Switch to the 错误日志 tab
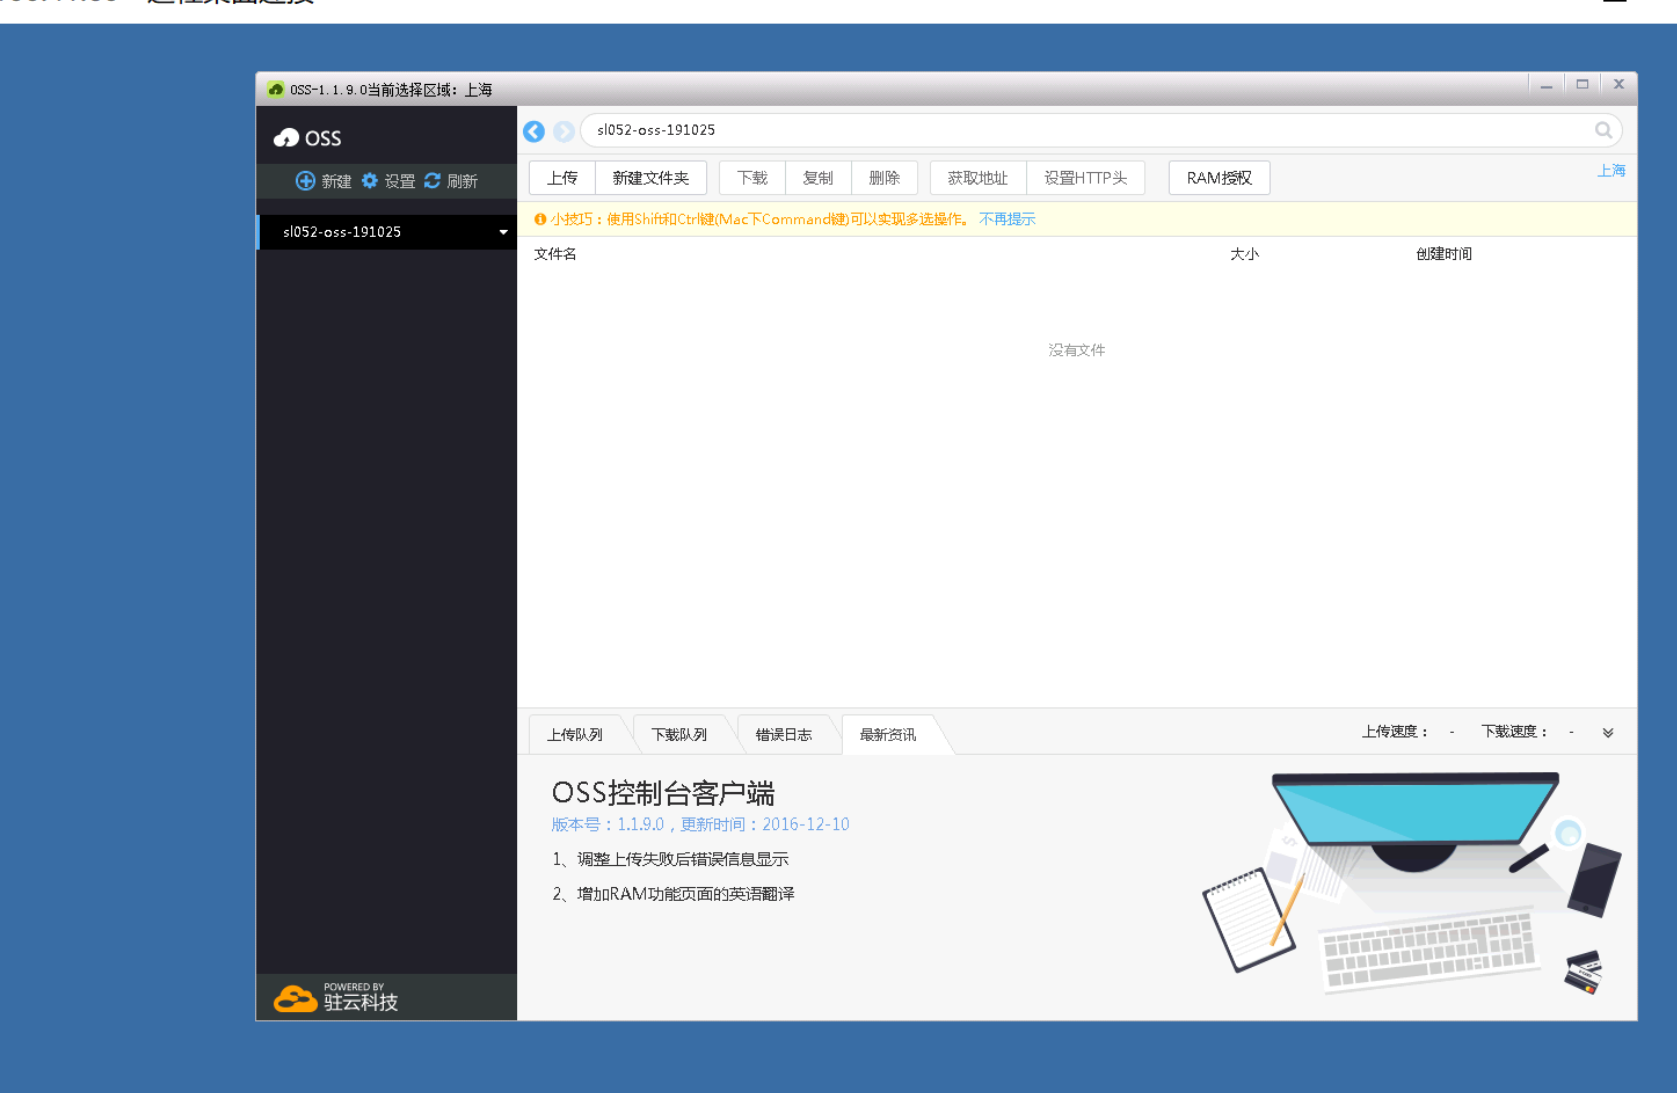 (784, 735)
